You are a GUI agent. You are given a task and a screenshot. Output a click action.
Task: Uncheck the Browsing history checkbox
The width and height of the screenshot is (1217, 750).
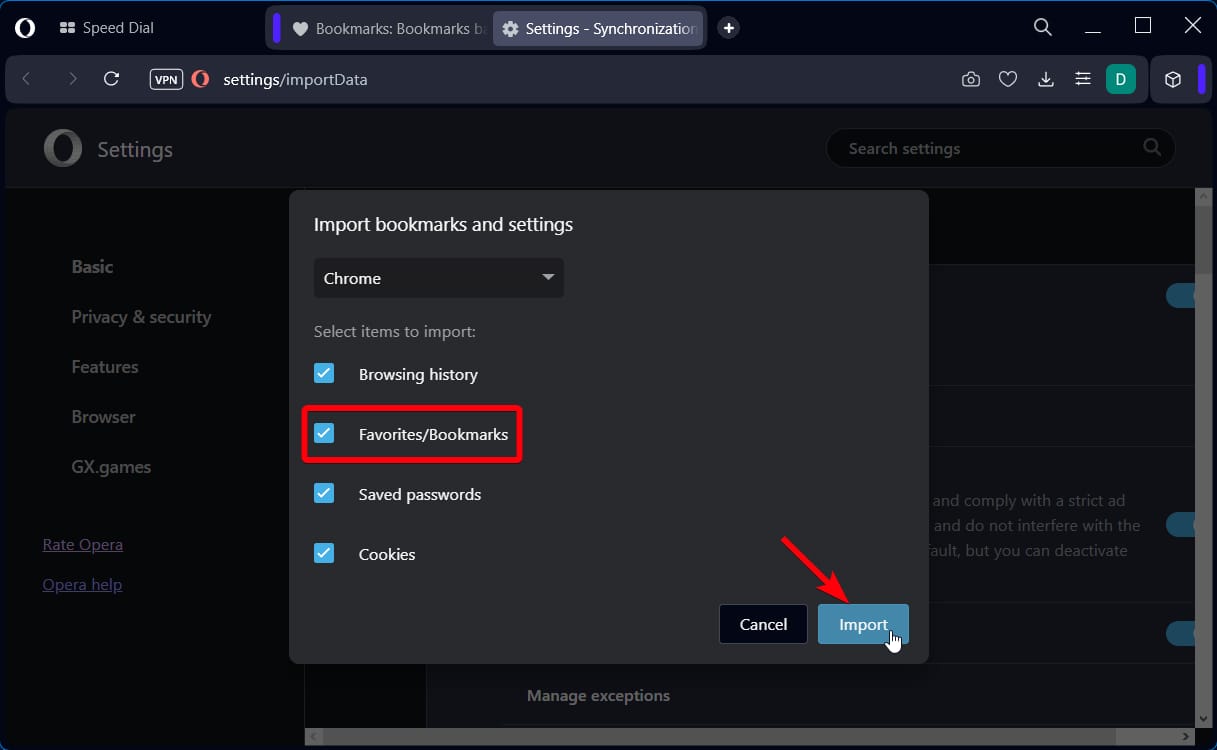(x=324, y=373)
